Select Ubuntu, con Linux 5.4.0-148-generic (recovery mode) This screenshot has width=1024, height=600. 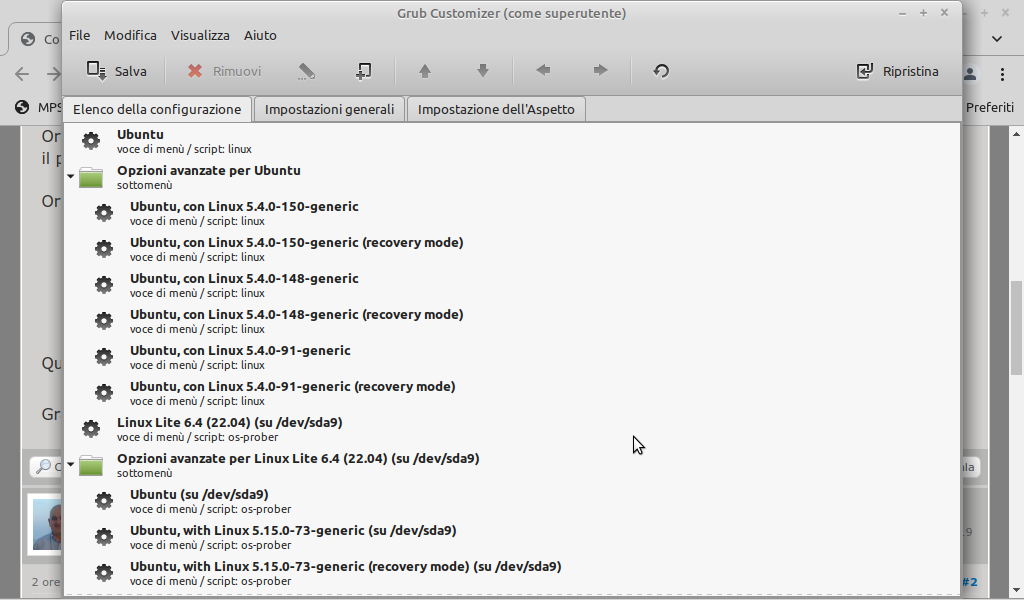(511, 321)
